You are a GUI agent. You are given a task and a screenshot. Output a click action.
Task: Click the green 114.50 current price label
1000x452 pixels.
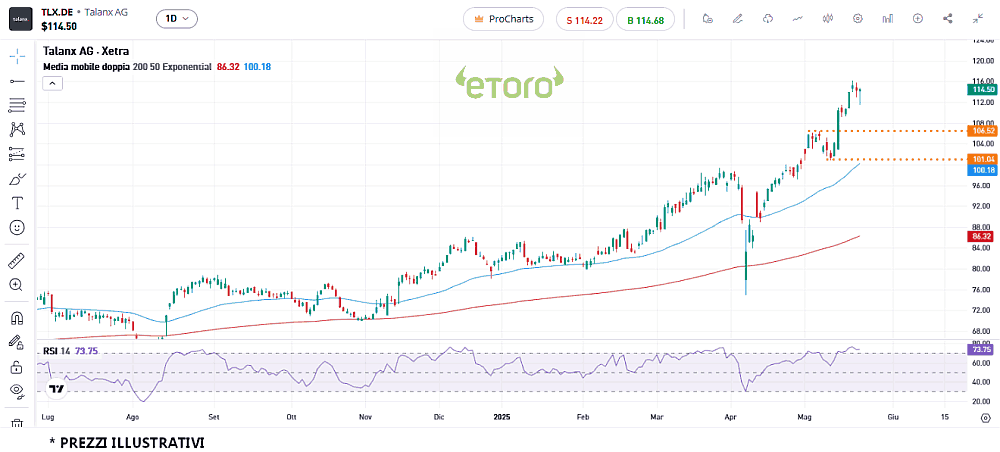(x=982, y=91)
